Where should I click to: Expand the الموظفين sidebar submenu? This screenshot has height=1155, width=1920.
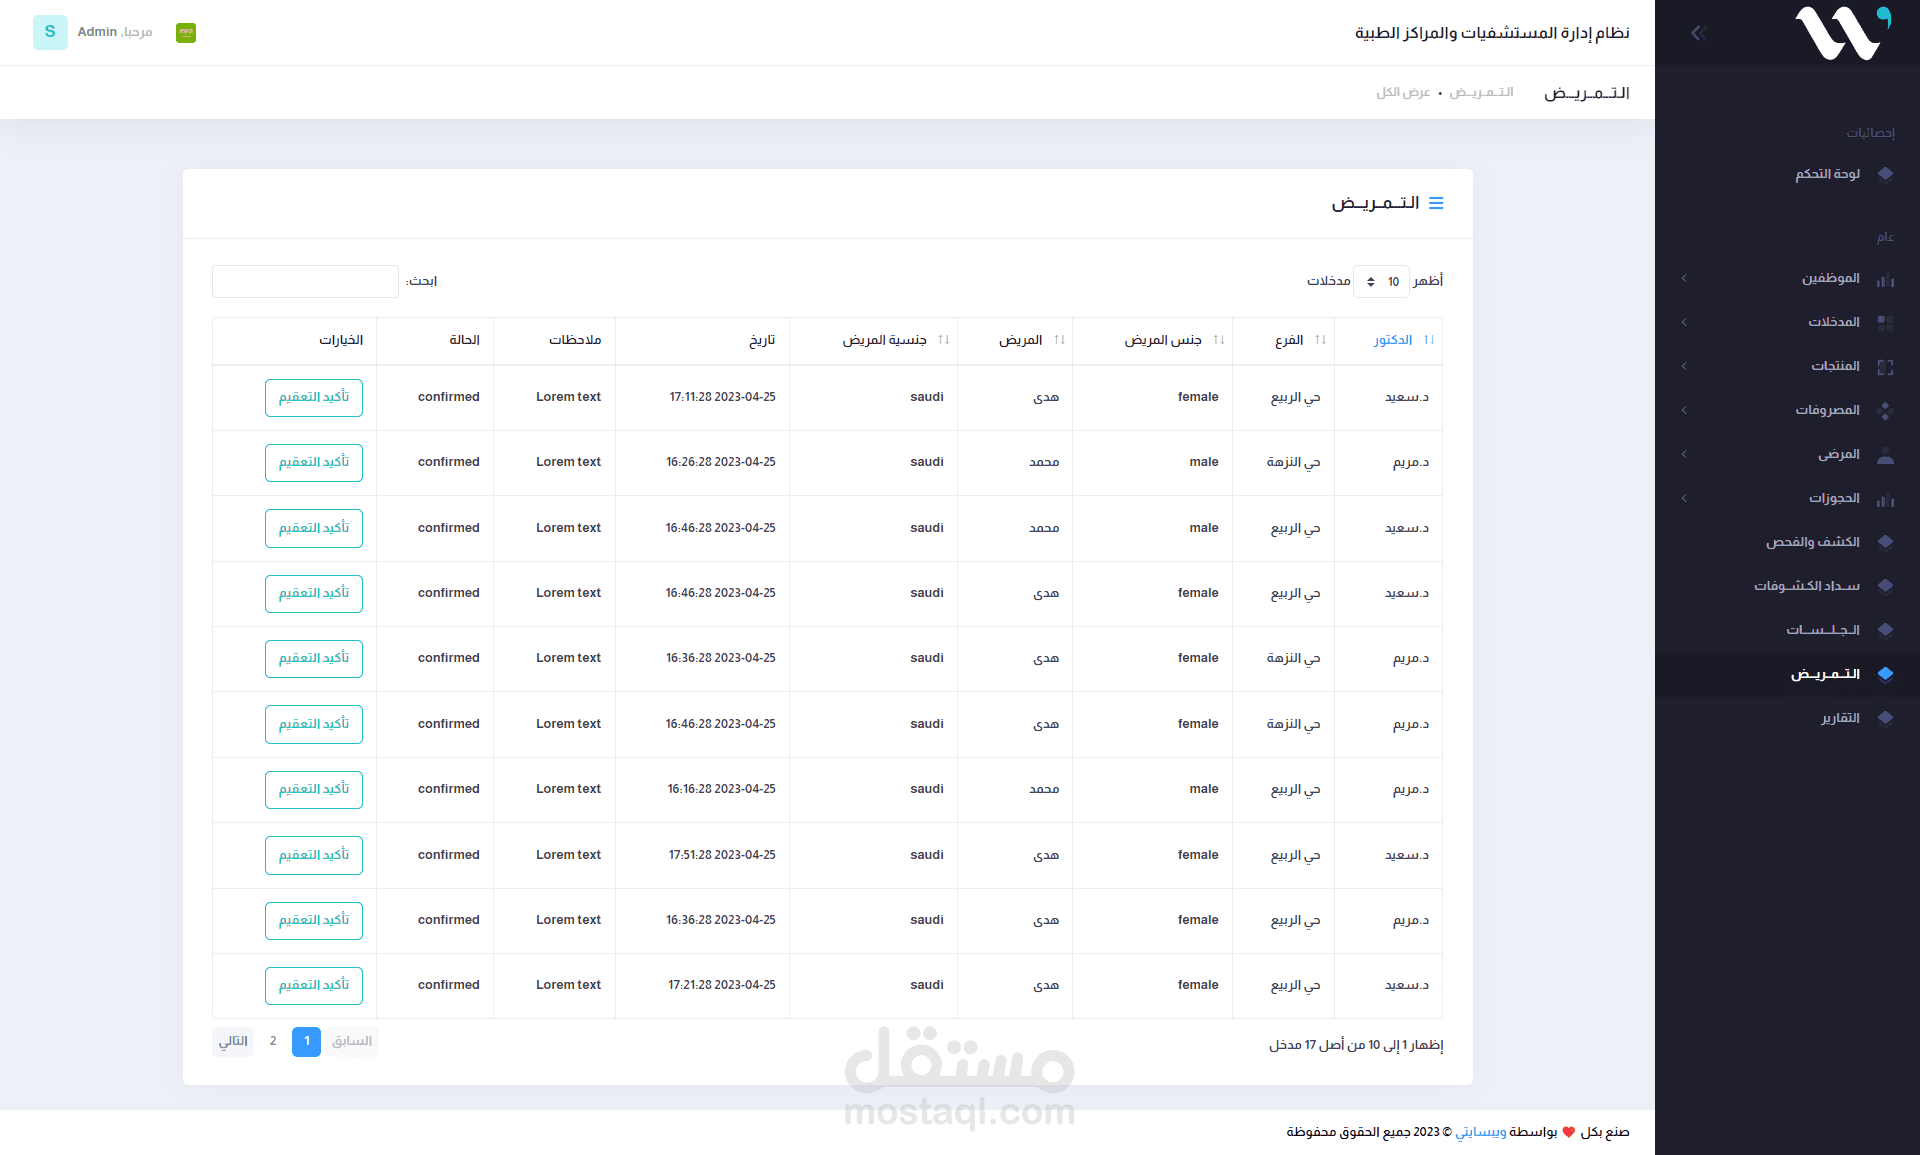coord(1830,278)
